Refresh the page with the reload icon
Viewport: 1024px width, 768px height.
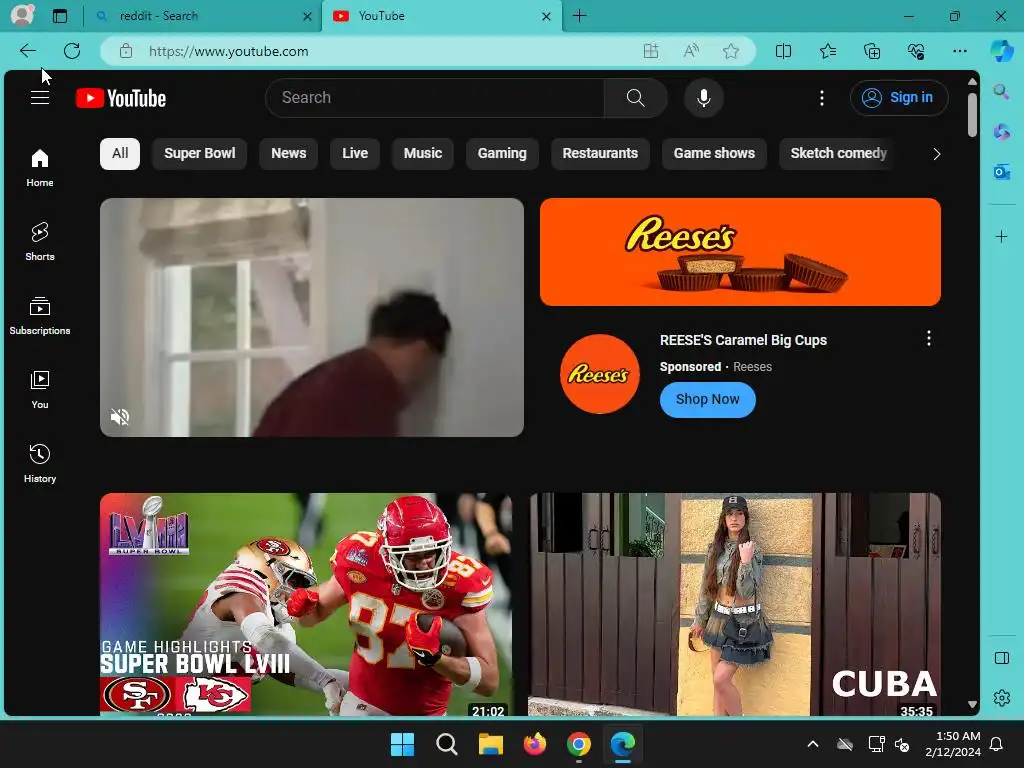pos(72,51)
